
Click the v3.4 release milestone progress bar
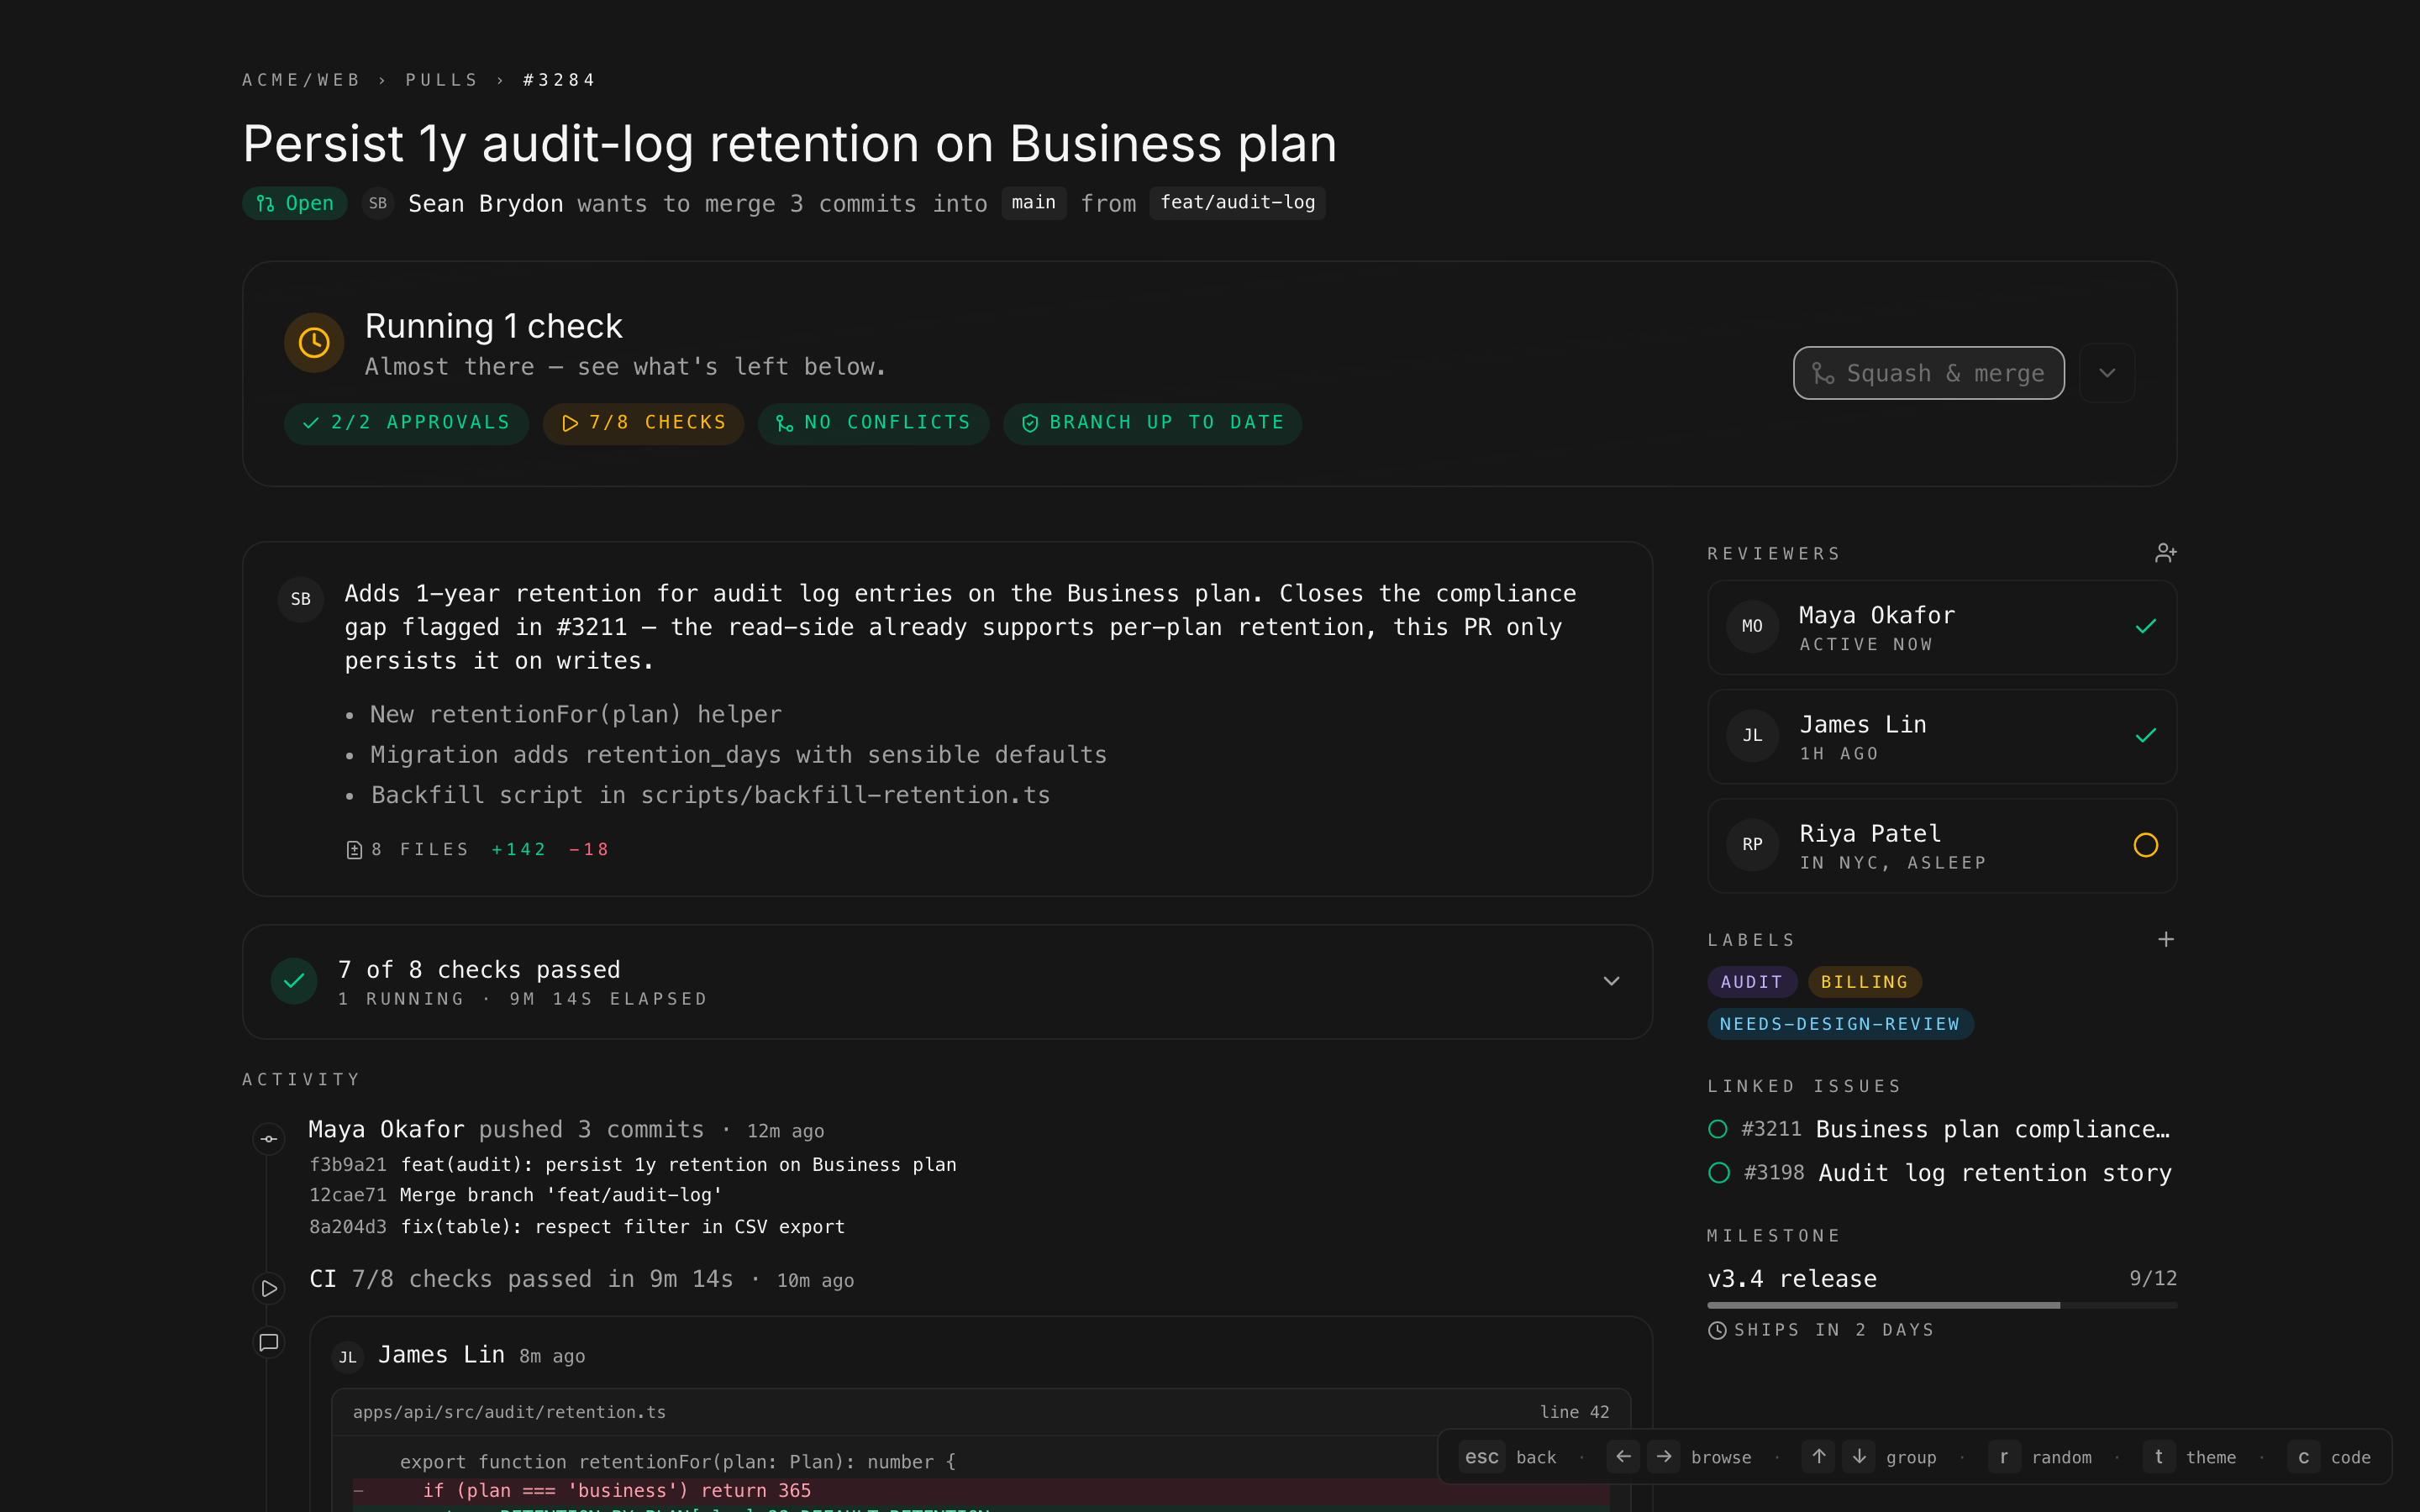(x=1940, y=1305)
